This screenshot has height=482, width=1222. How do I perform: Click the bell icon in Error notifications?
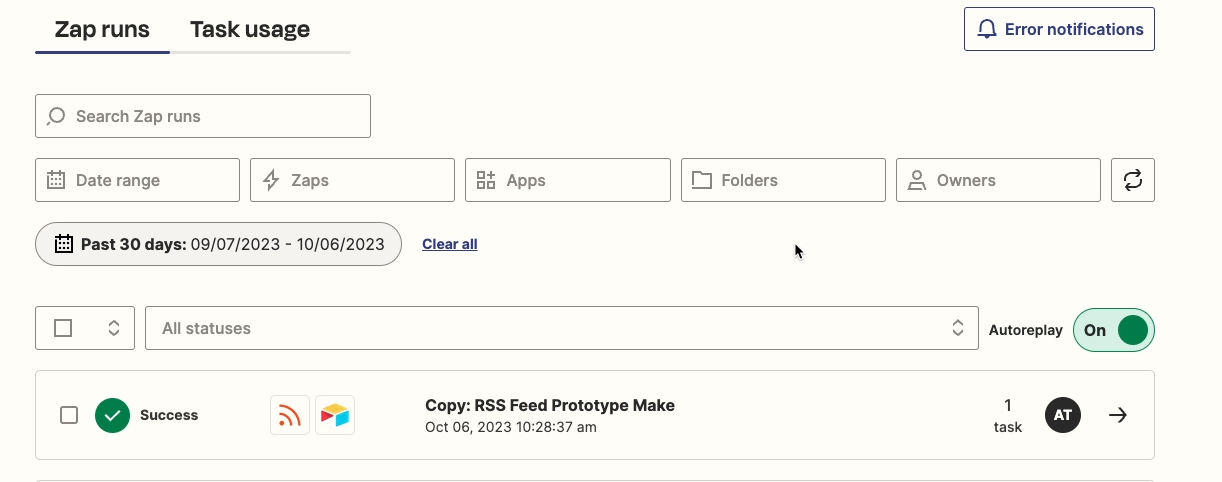[x=987, y=29]
